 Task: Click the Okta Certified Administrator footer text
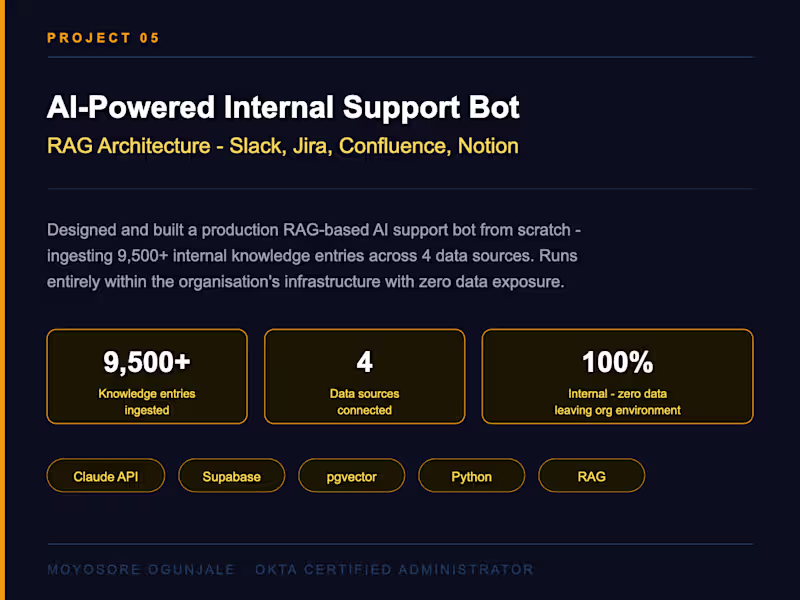coord(394,569)
